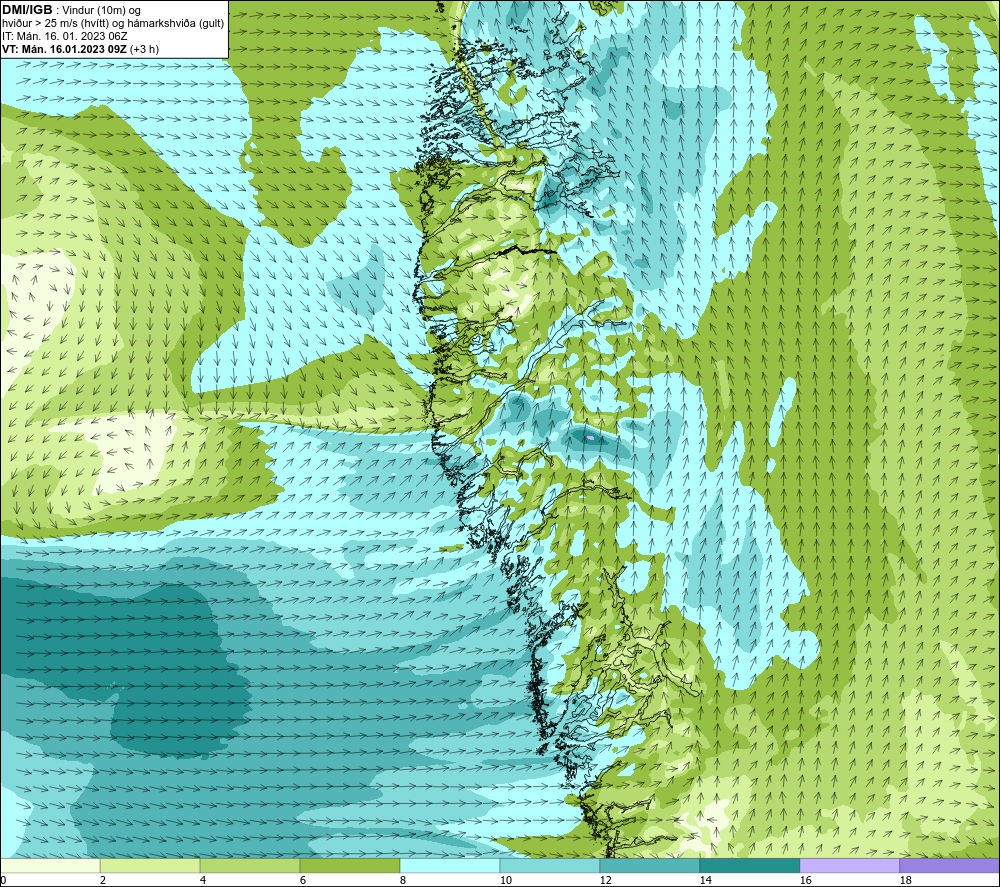
Task: Click the "Vindur (10m) og" text
Action: (x=101, y=10)
